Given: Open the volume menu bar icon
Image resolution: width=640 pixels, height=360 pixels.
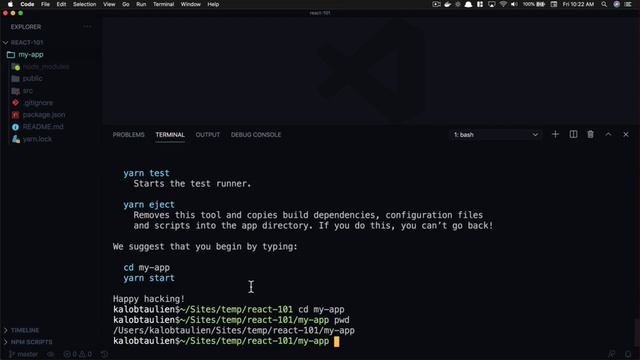Looking at the screenshot, I should 514,4.
